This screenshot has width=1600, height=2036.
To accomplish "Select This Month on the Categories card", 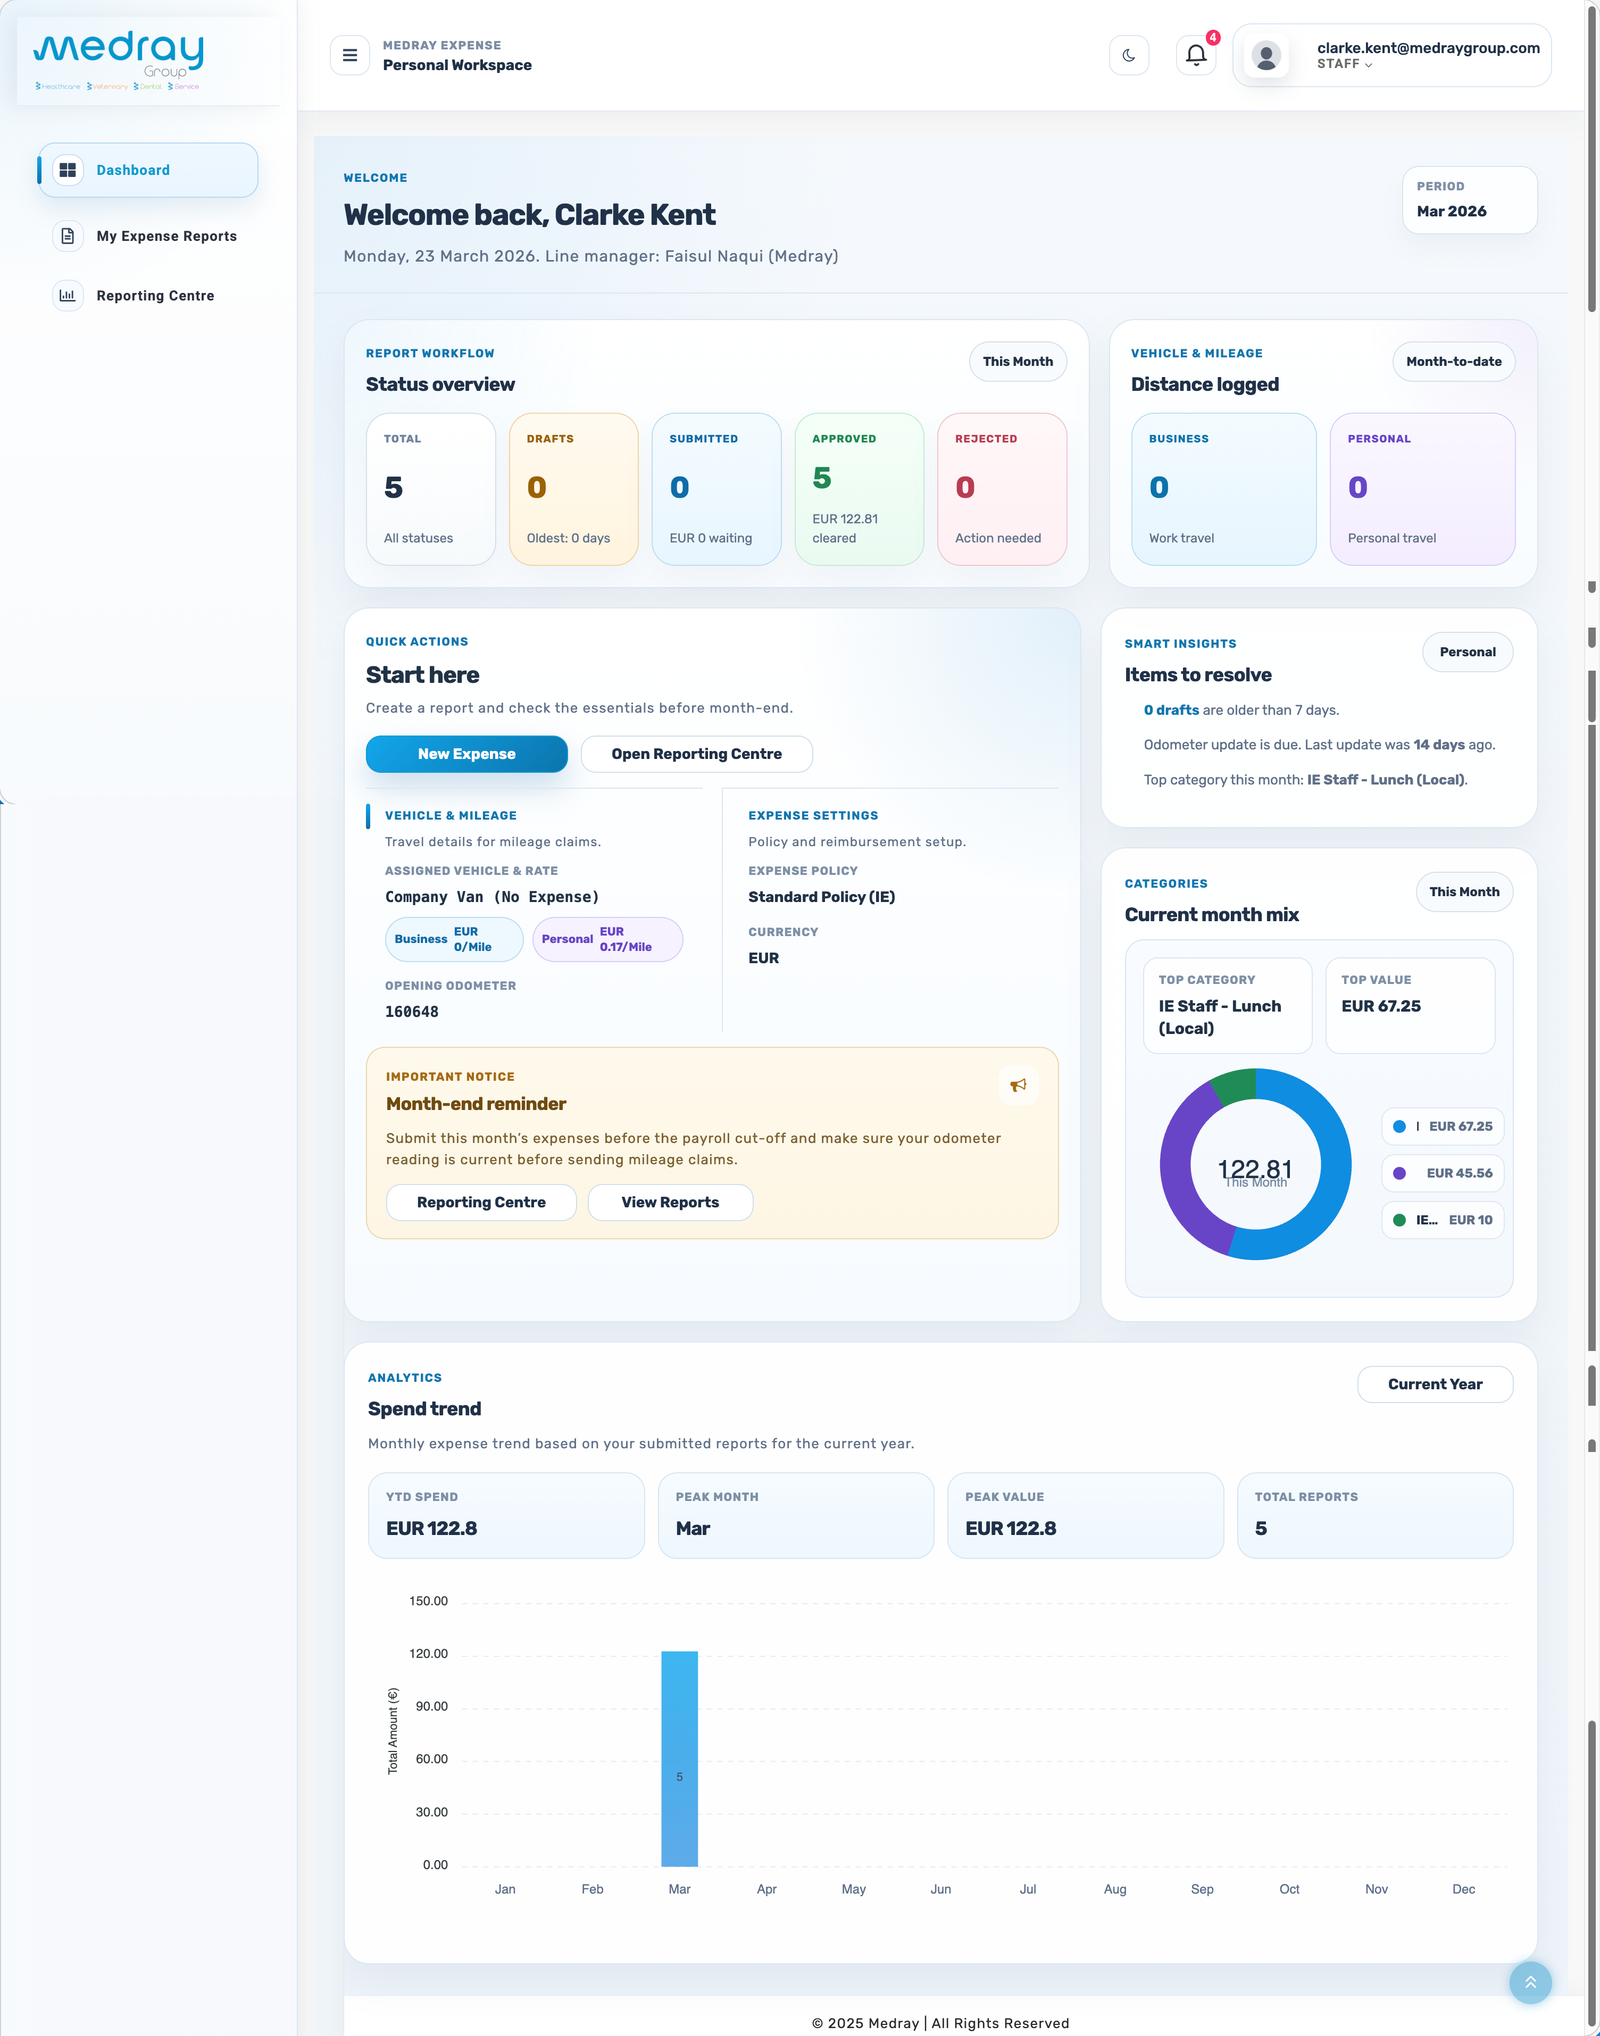I will (x=1464, y=891).
